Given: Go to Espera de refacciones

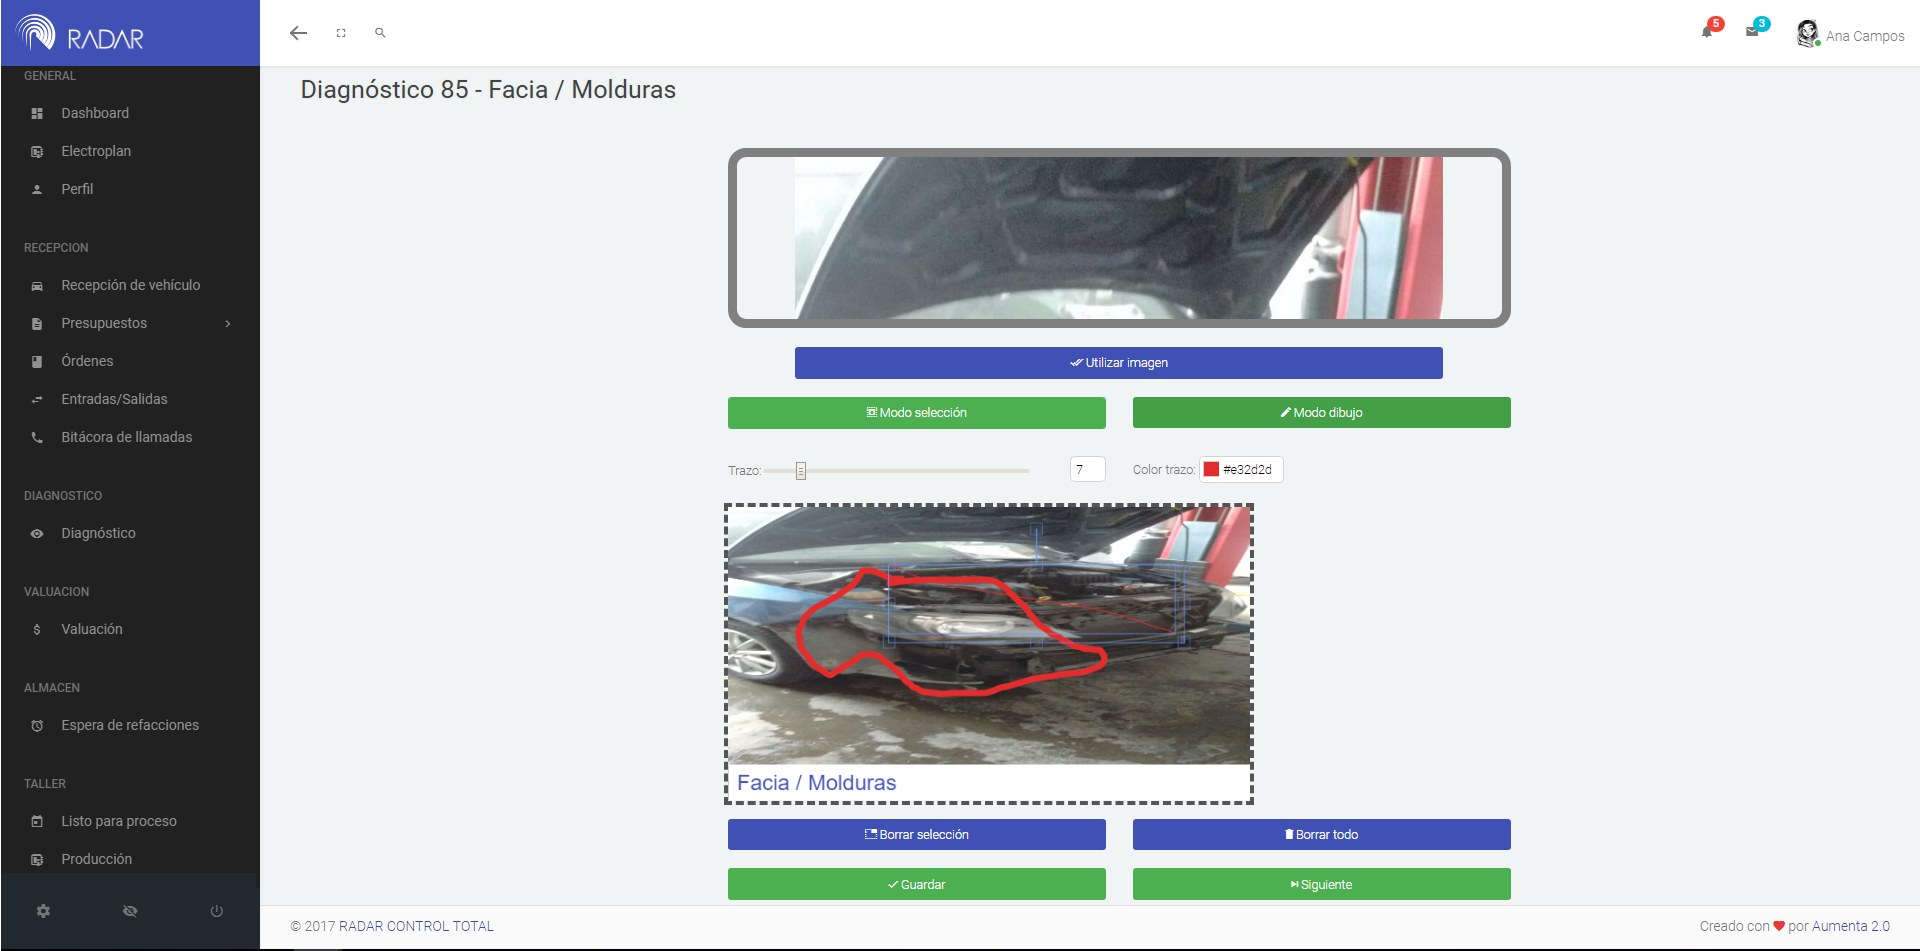Looking at the screenshot, I should click(x=130, y=725).
